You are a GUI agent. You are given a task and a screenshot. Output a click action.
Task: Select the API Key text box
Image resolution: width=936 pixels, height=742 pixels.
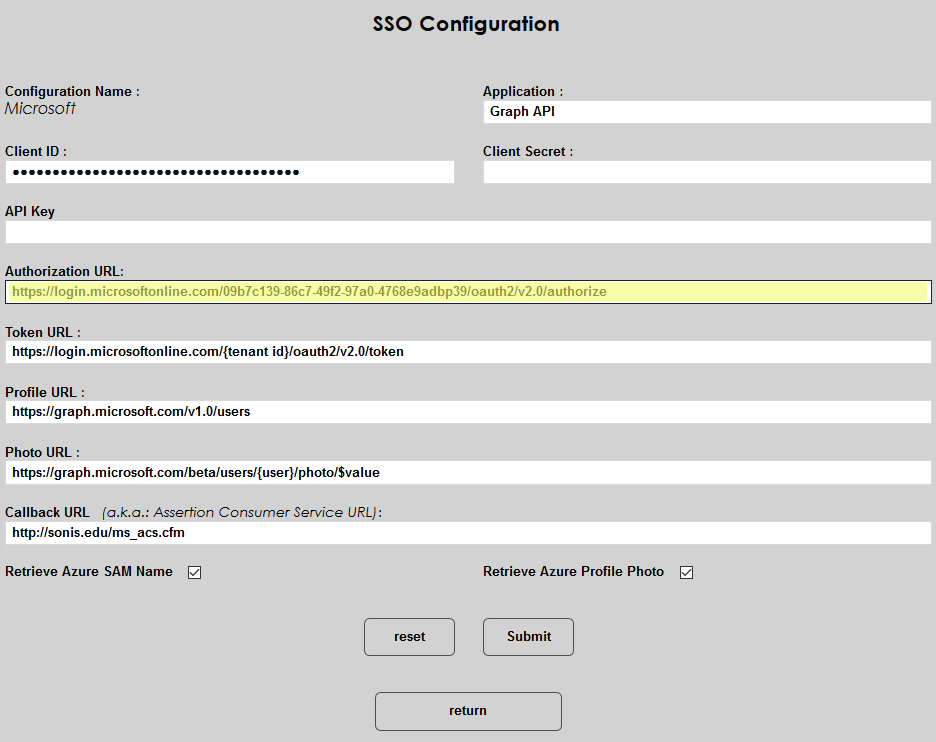[468, 232]
